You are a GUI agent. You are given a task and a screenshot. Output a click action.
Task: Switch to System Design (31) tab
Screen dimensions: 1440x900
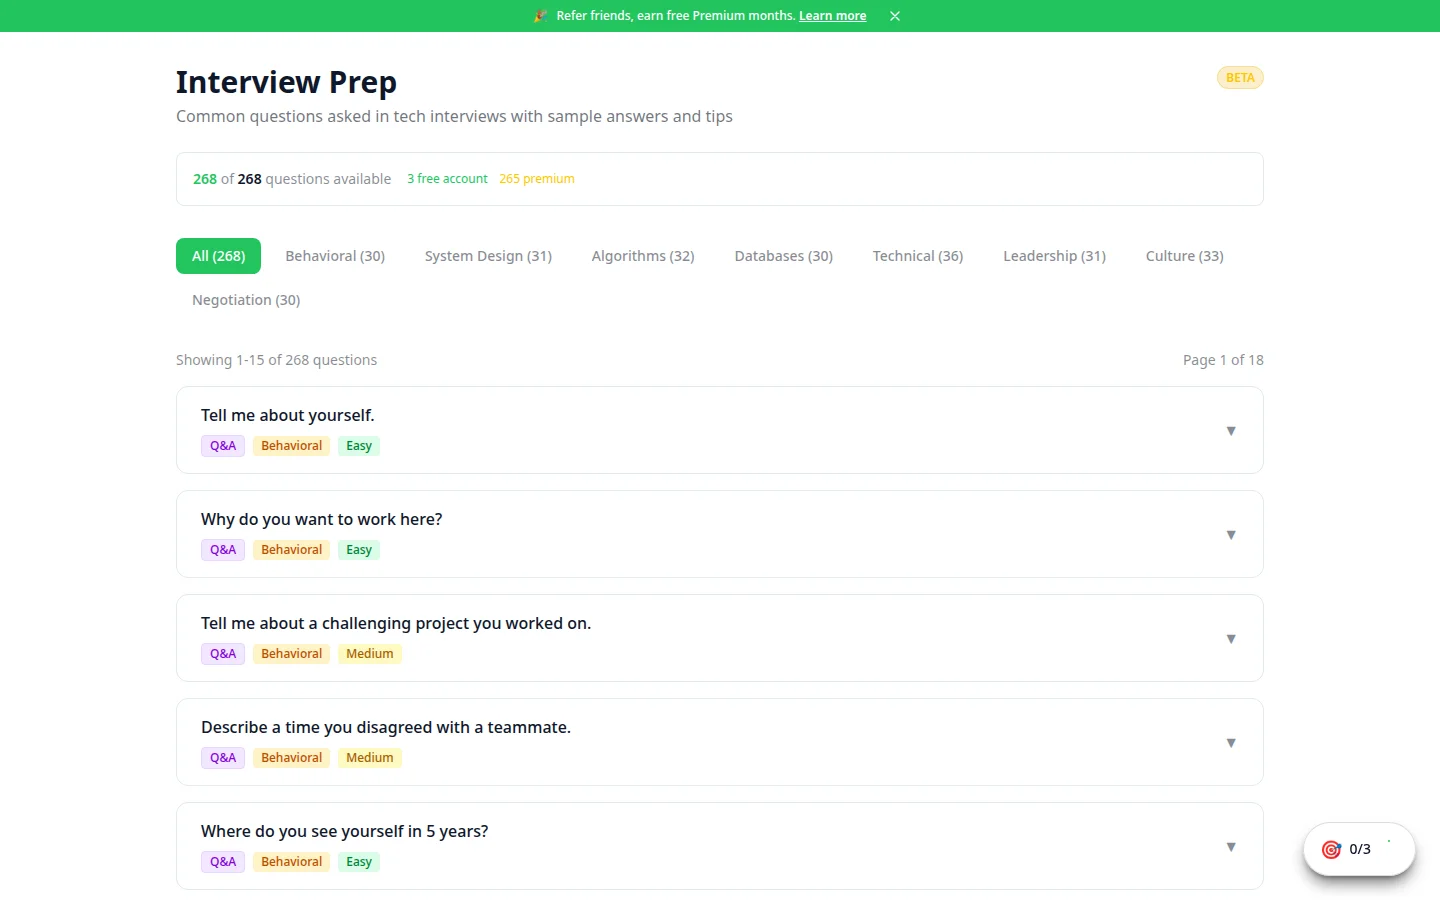488,256
